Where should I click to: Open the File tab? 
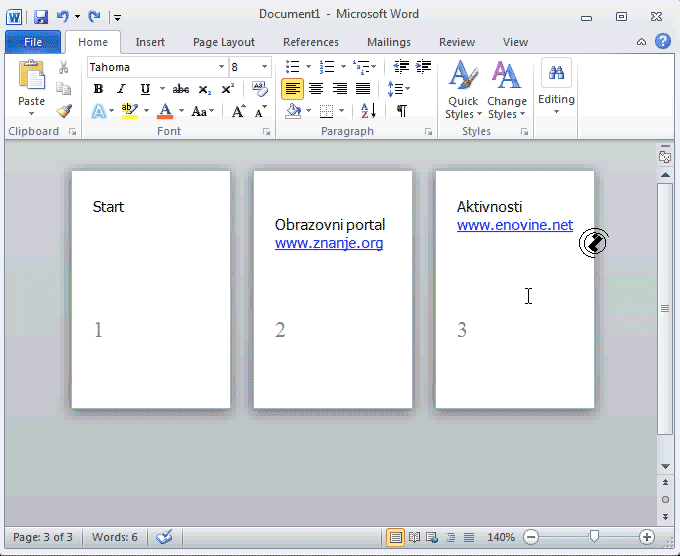tap(33, 42)
